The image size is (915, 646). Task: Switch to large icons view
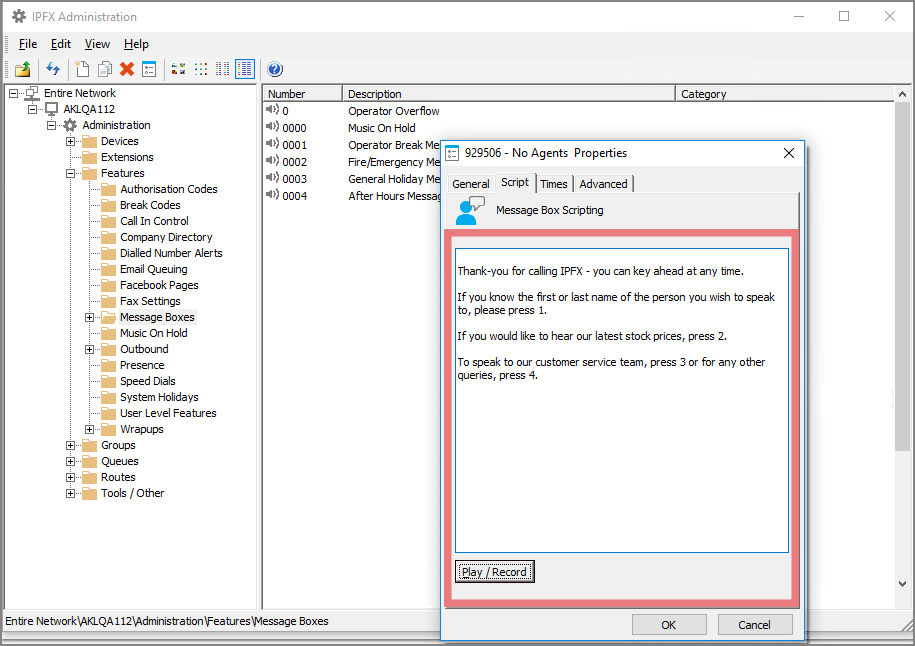click(x=179, y=69)
